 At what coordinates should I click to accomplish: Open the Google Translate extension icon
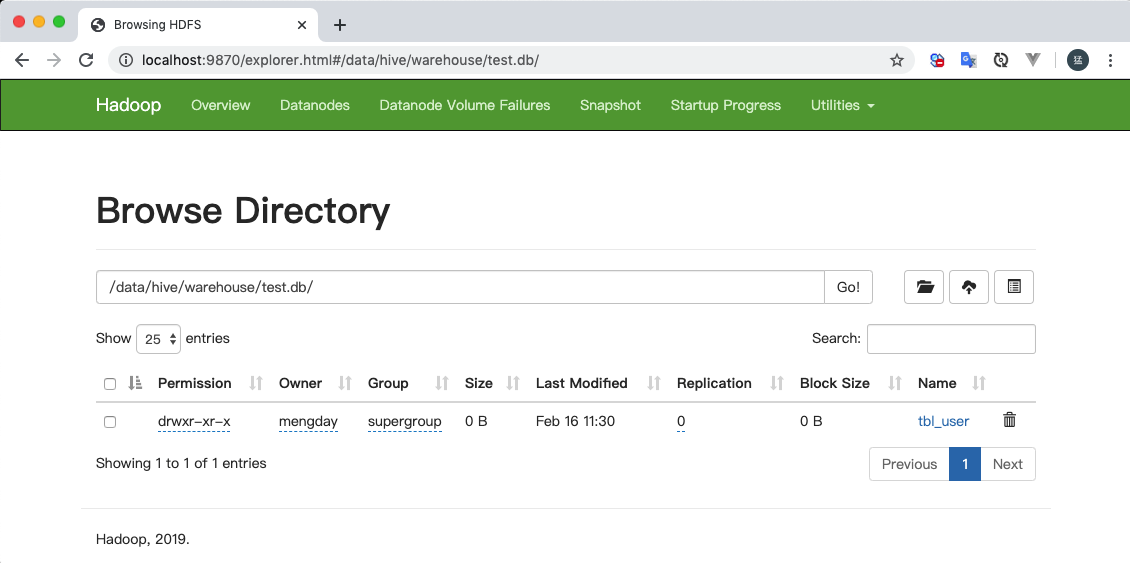[969, 61]
